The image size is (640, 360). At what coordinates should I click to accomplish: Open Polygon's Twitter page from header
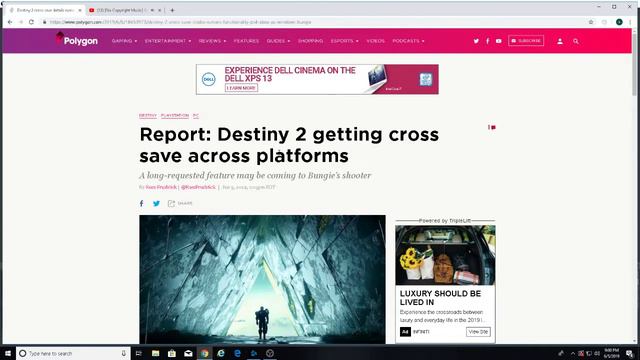pos(476,41)
